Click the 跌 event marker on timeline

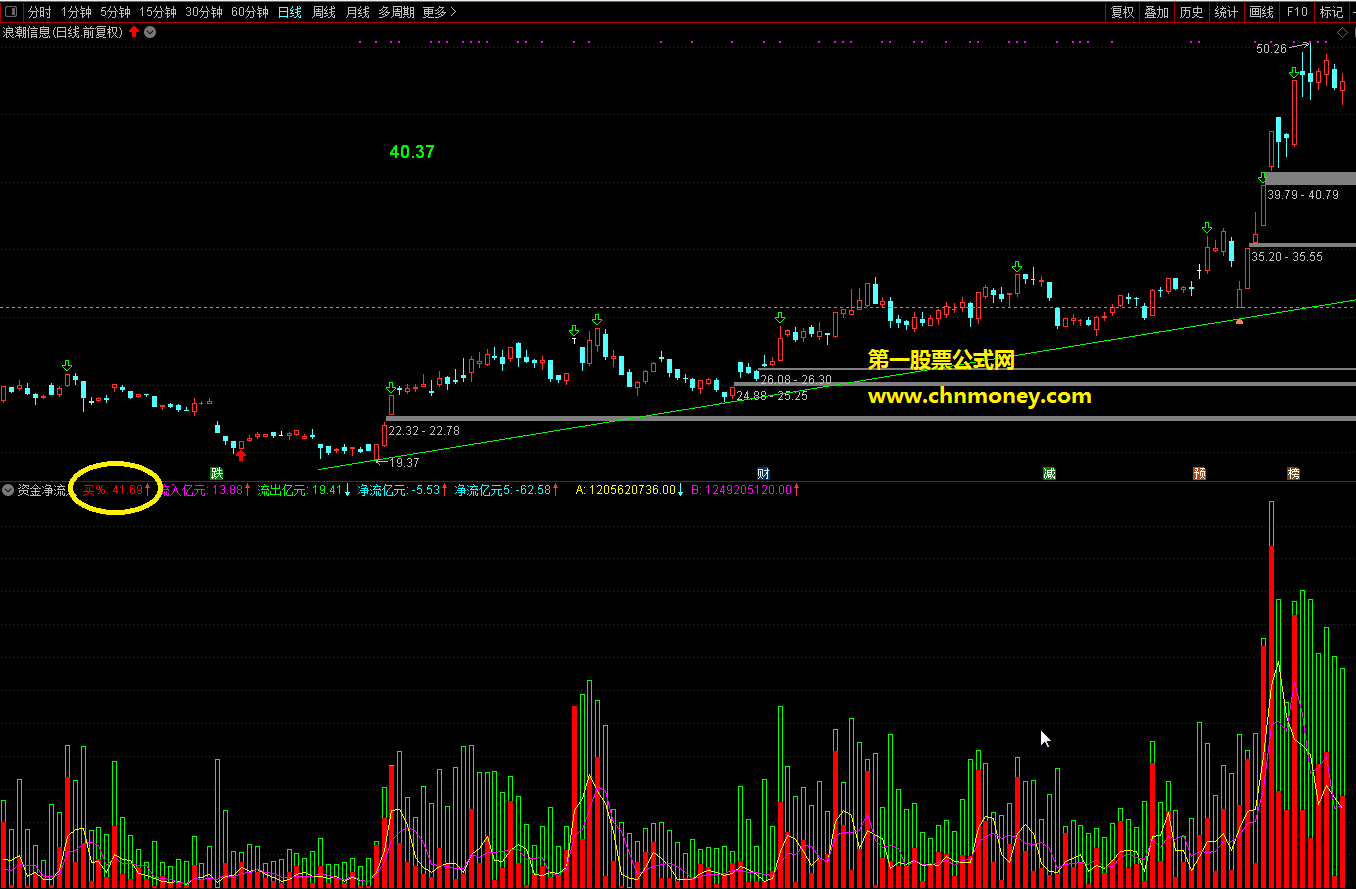click(217, 473)
